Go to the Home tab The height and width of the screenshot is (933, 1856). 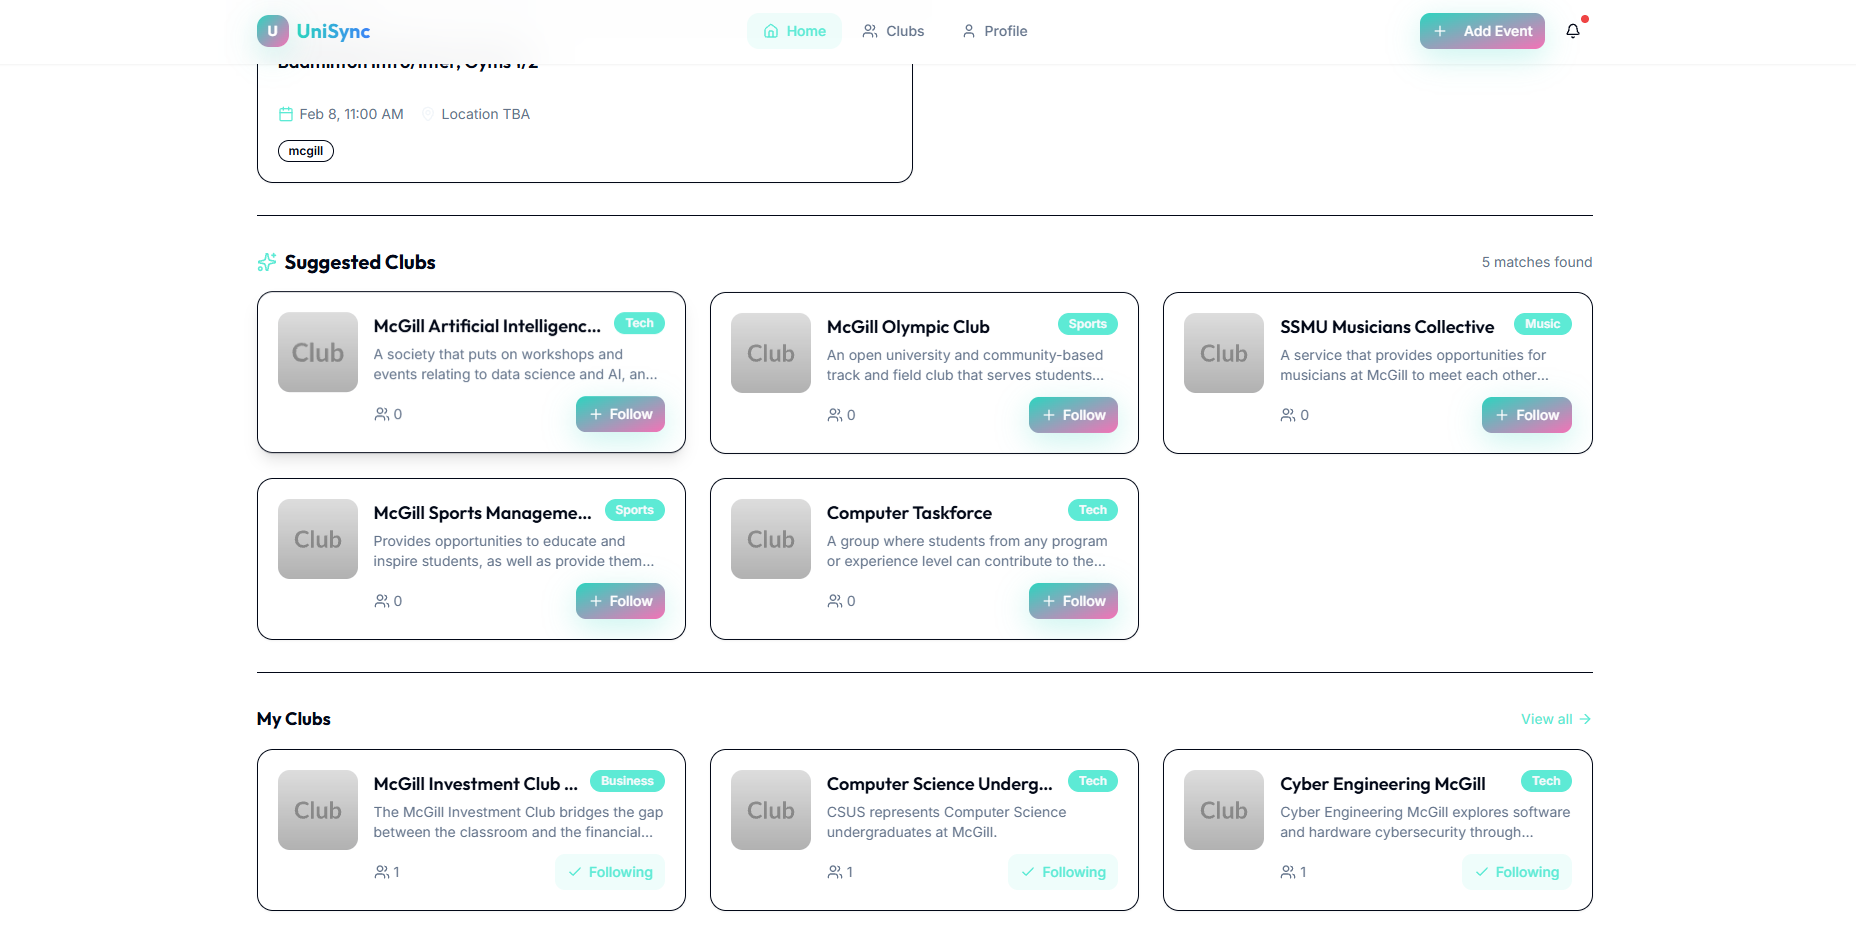794,31
